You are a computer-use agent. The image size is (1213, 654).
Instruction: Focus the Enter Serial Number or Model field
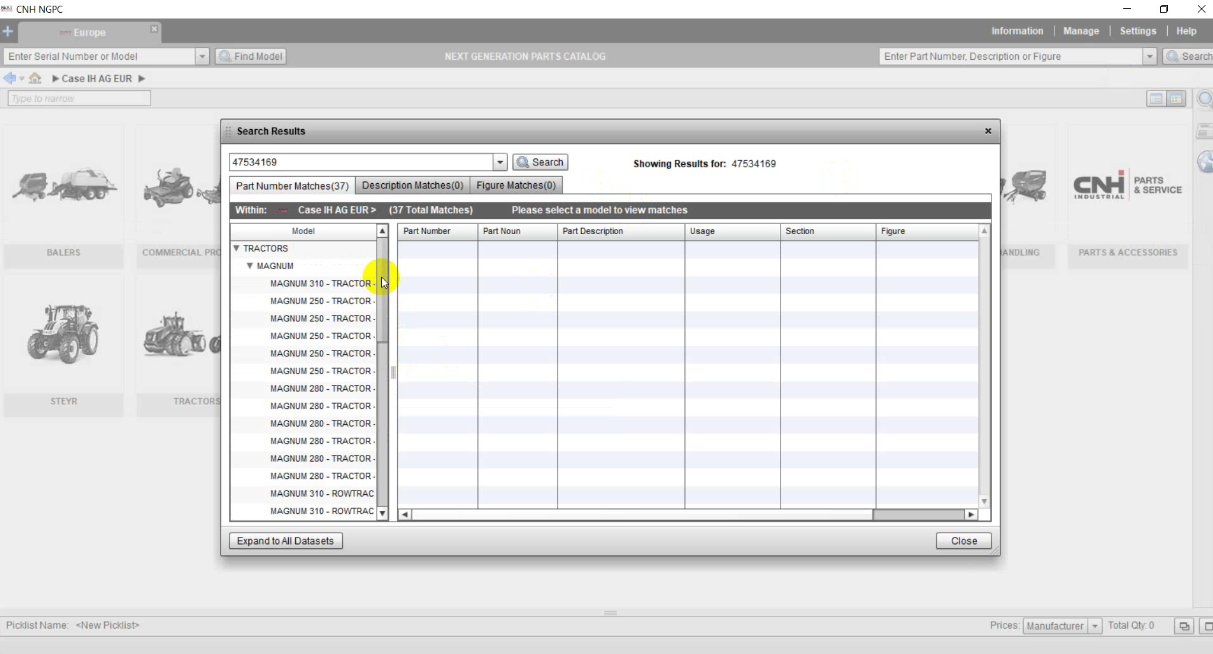pyautogui.click(x=100, y=57)
